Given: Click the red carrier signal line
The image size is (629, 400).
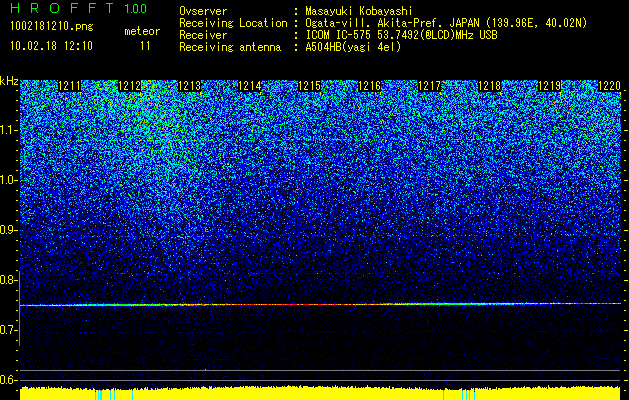Looking at the screenshot, I should click(321, 305).
